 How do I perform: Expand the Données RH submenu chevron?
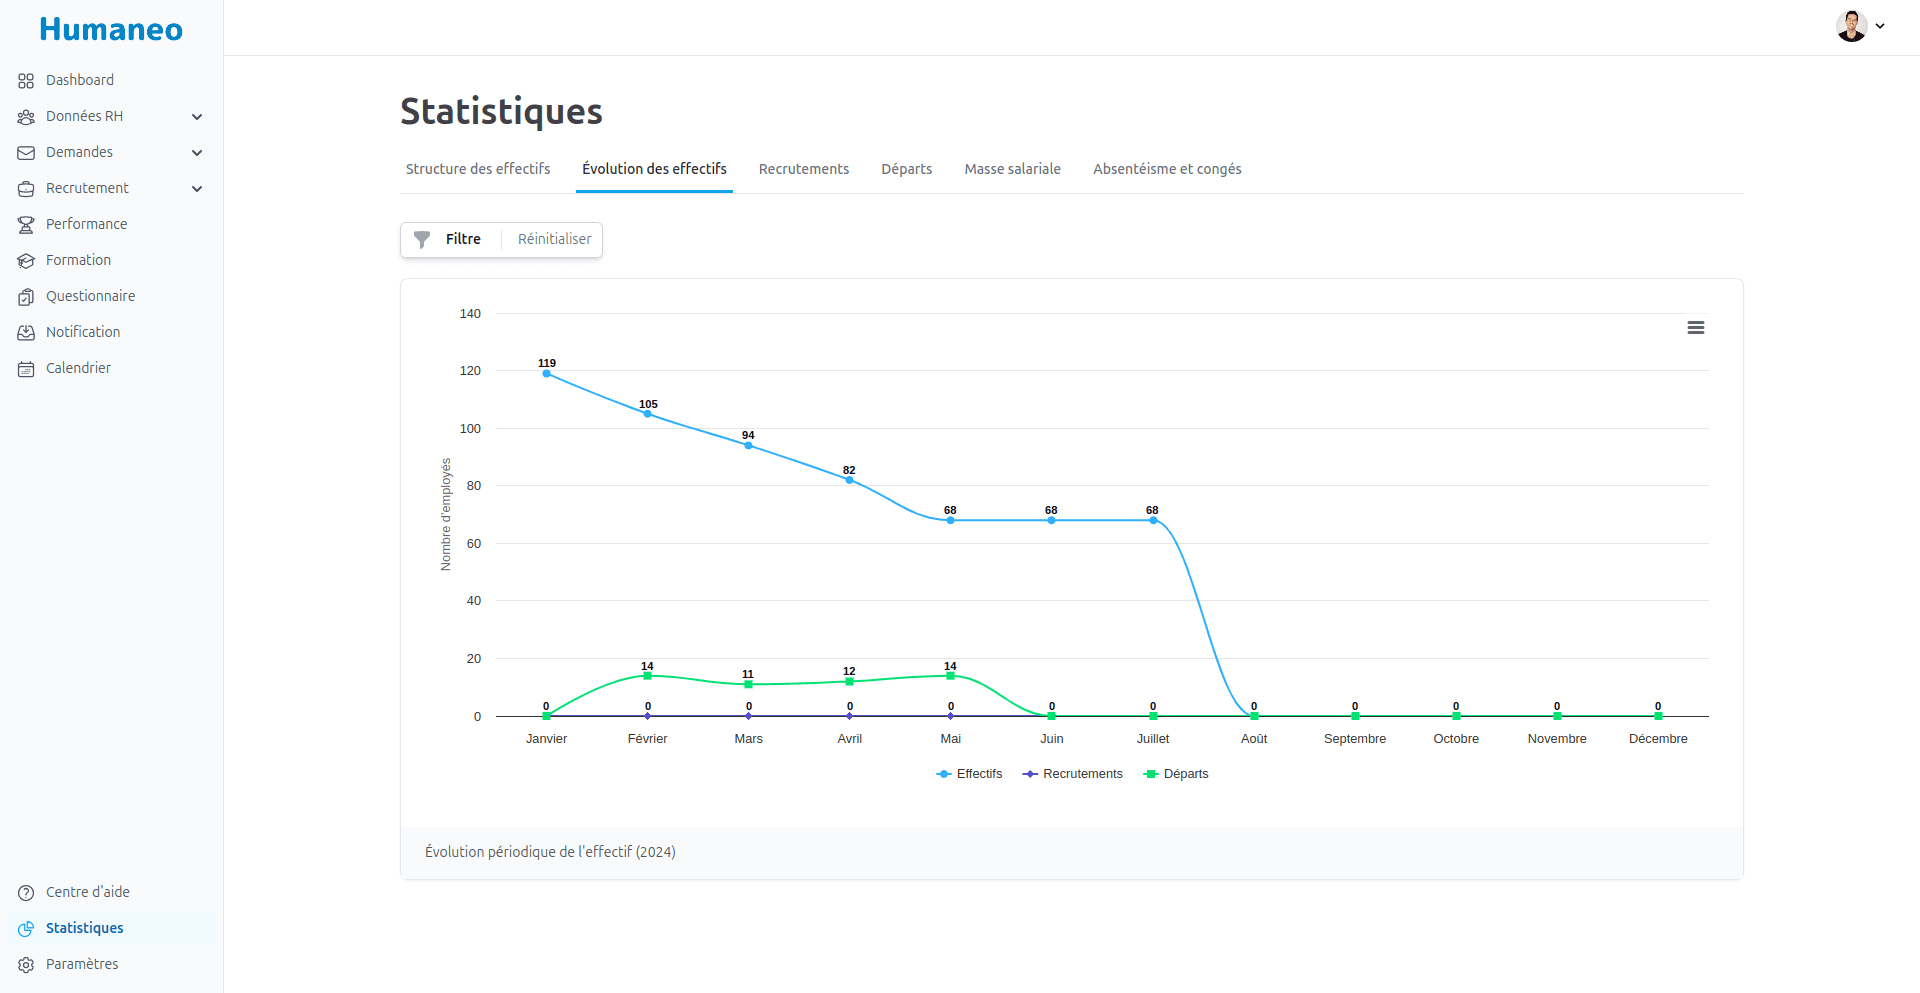coord(197,117)
